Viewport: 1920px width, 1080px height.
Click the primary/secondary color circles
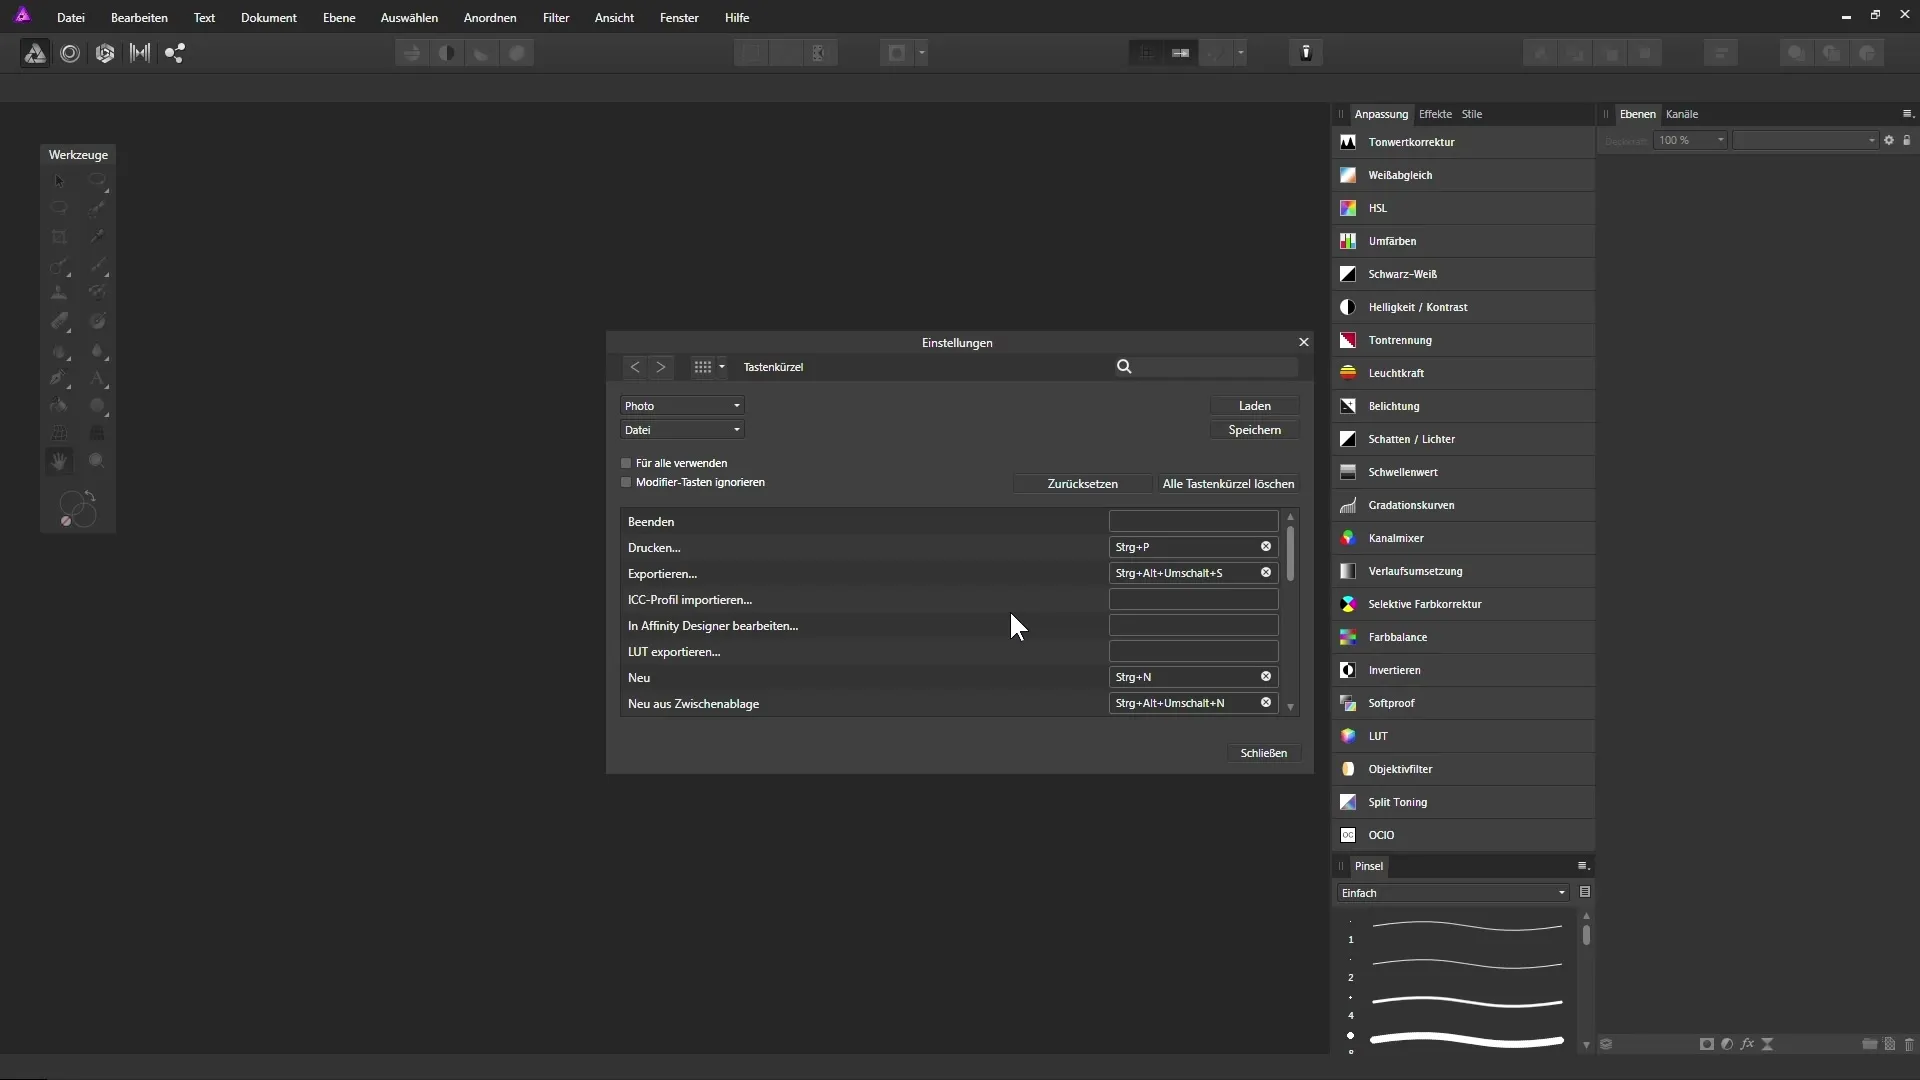point(79,510)
